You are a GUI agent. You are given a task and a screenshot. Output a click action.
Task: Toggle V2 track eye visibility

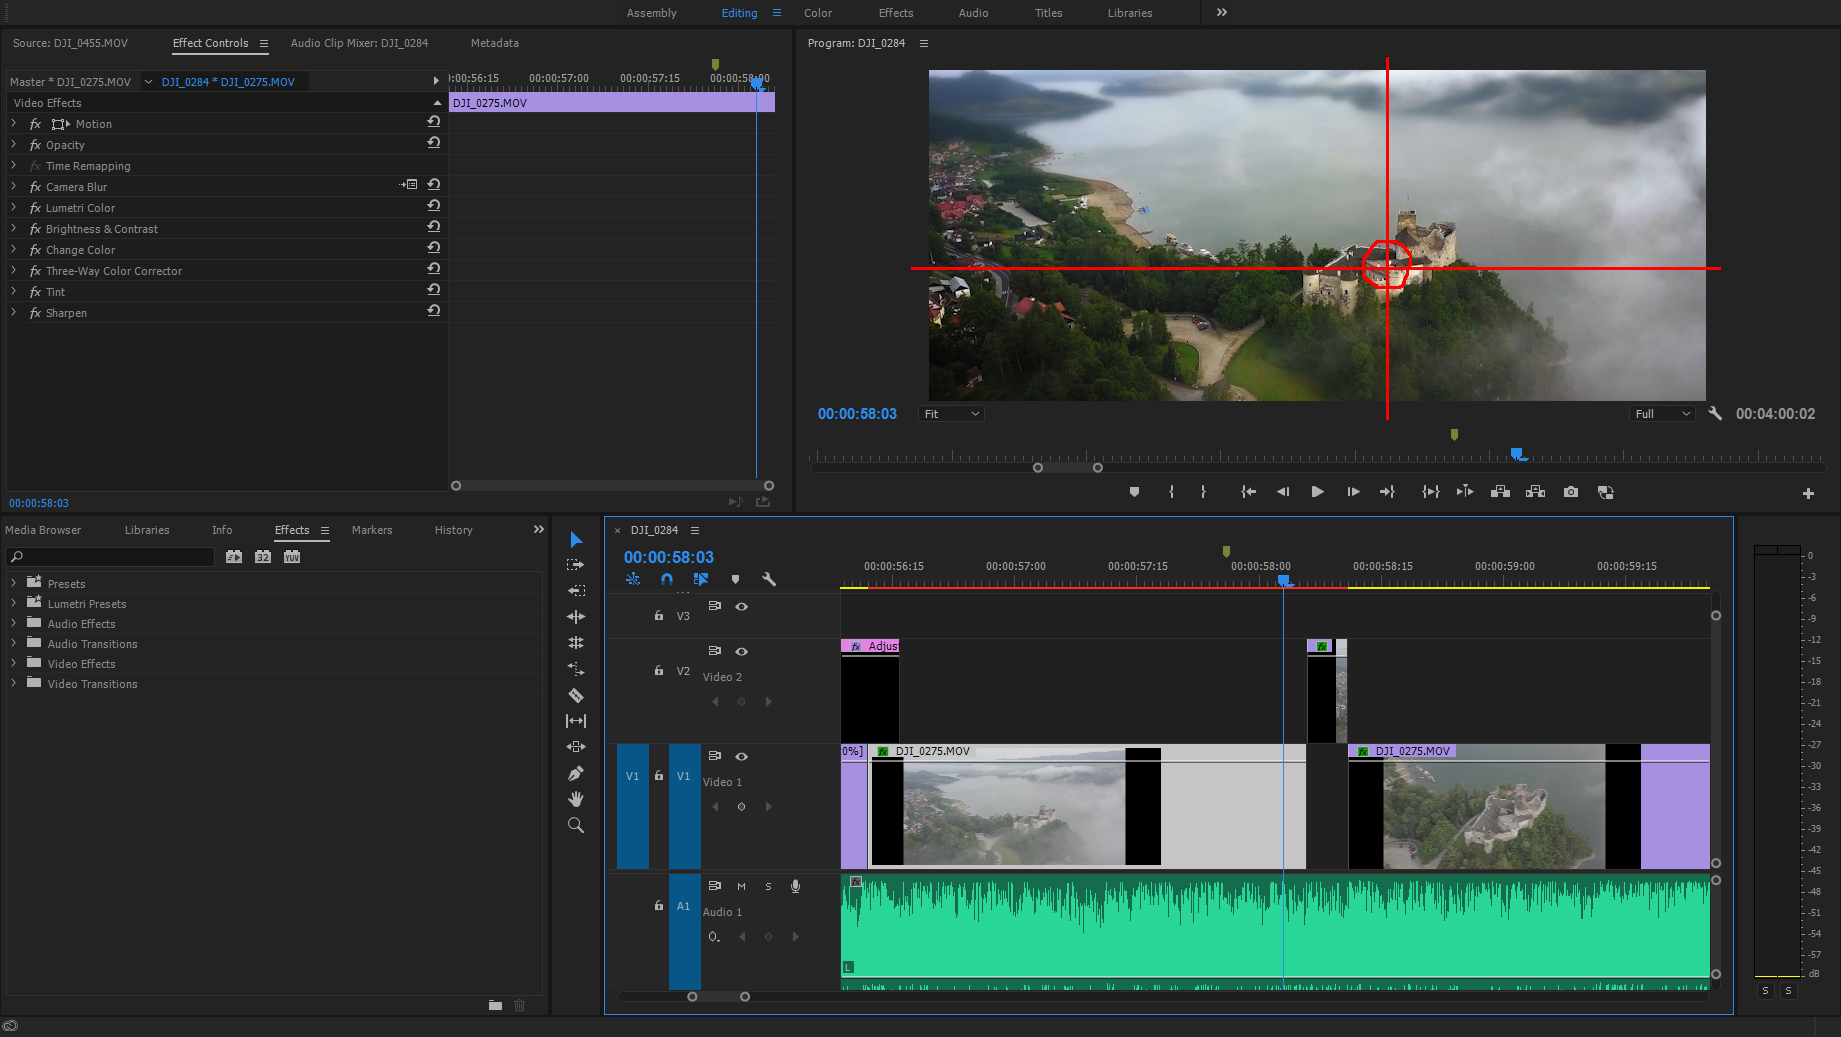click(742, 651)
